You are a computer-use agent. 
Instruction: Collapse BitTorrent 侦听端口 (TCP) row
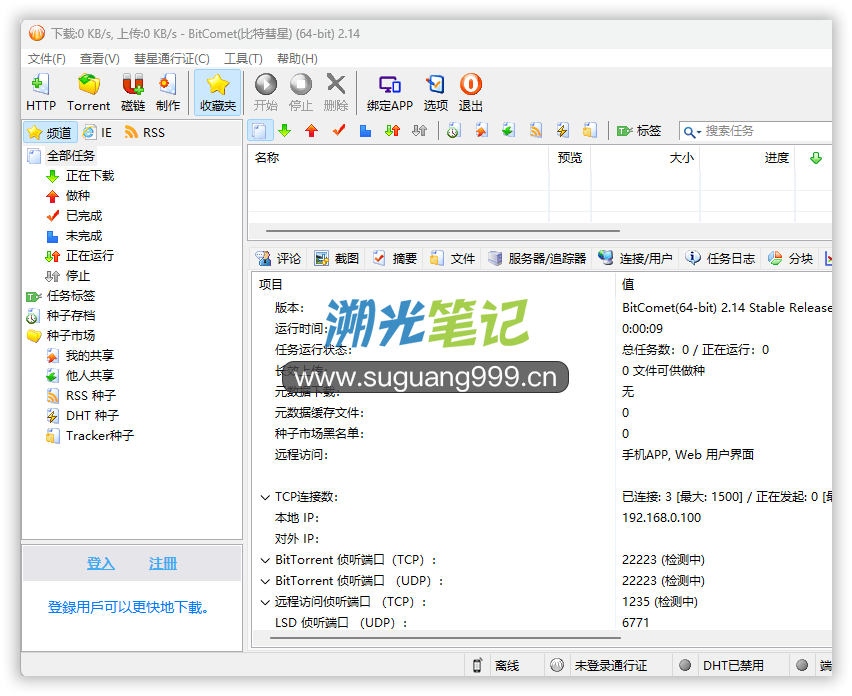[x=265, y=560]
